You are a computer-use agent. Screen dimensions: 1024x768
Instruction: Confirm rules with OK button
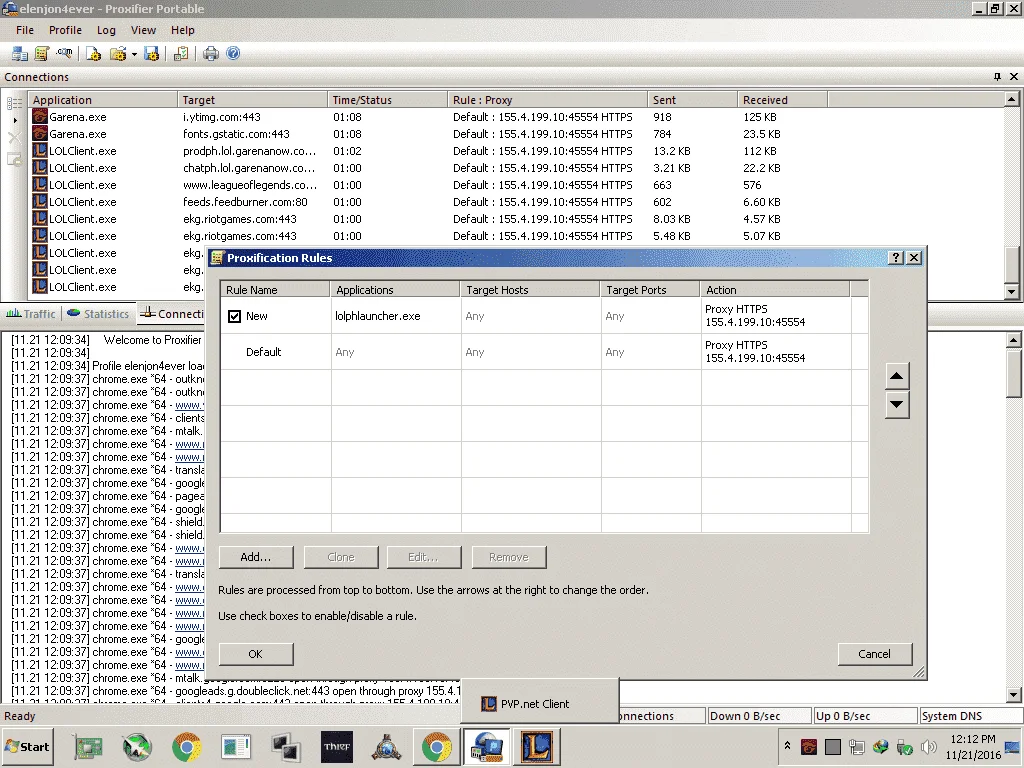[x=255, y=654]
